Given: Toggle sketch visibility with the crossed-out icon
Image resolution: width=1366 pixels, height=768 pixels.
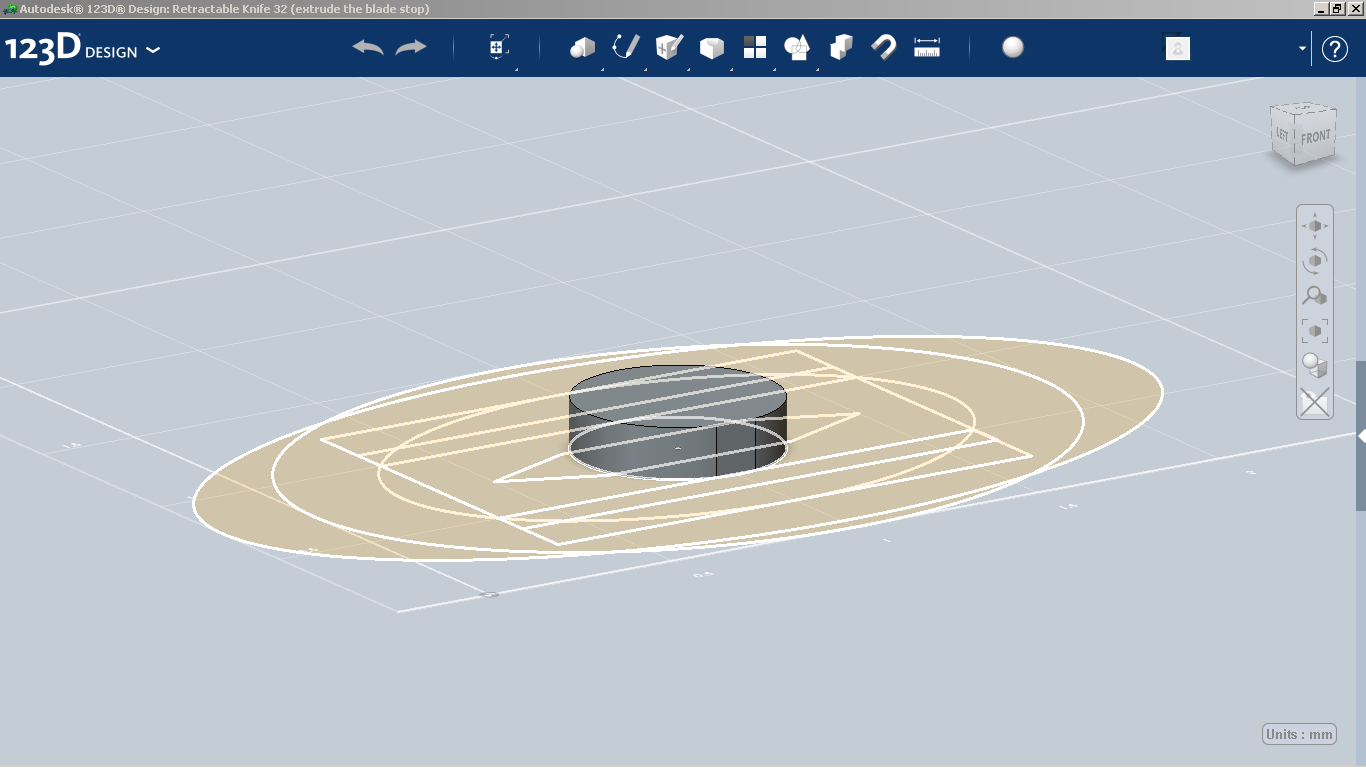Looking at the screenshot, I should pyautogui.click(x=1314, y=403).
